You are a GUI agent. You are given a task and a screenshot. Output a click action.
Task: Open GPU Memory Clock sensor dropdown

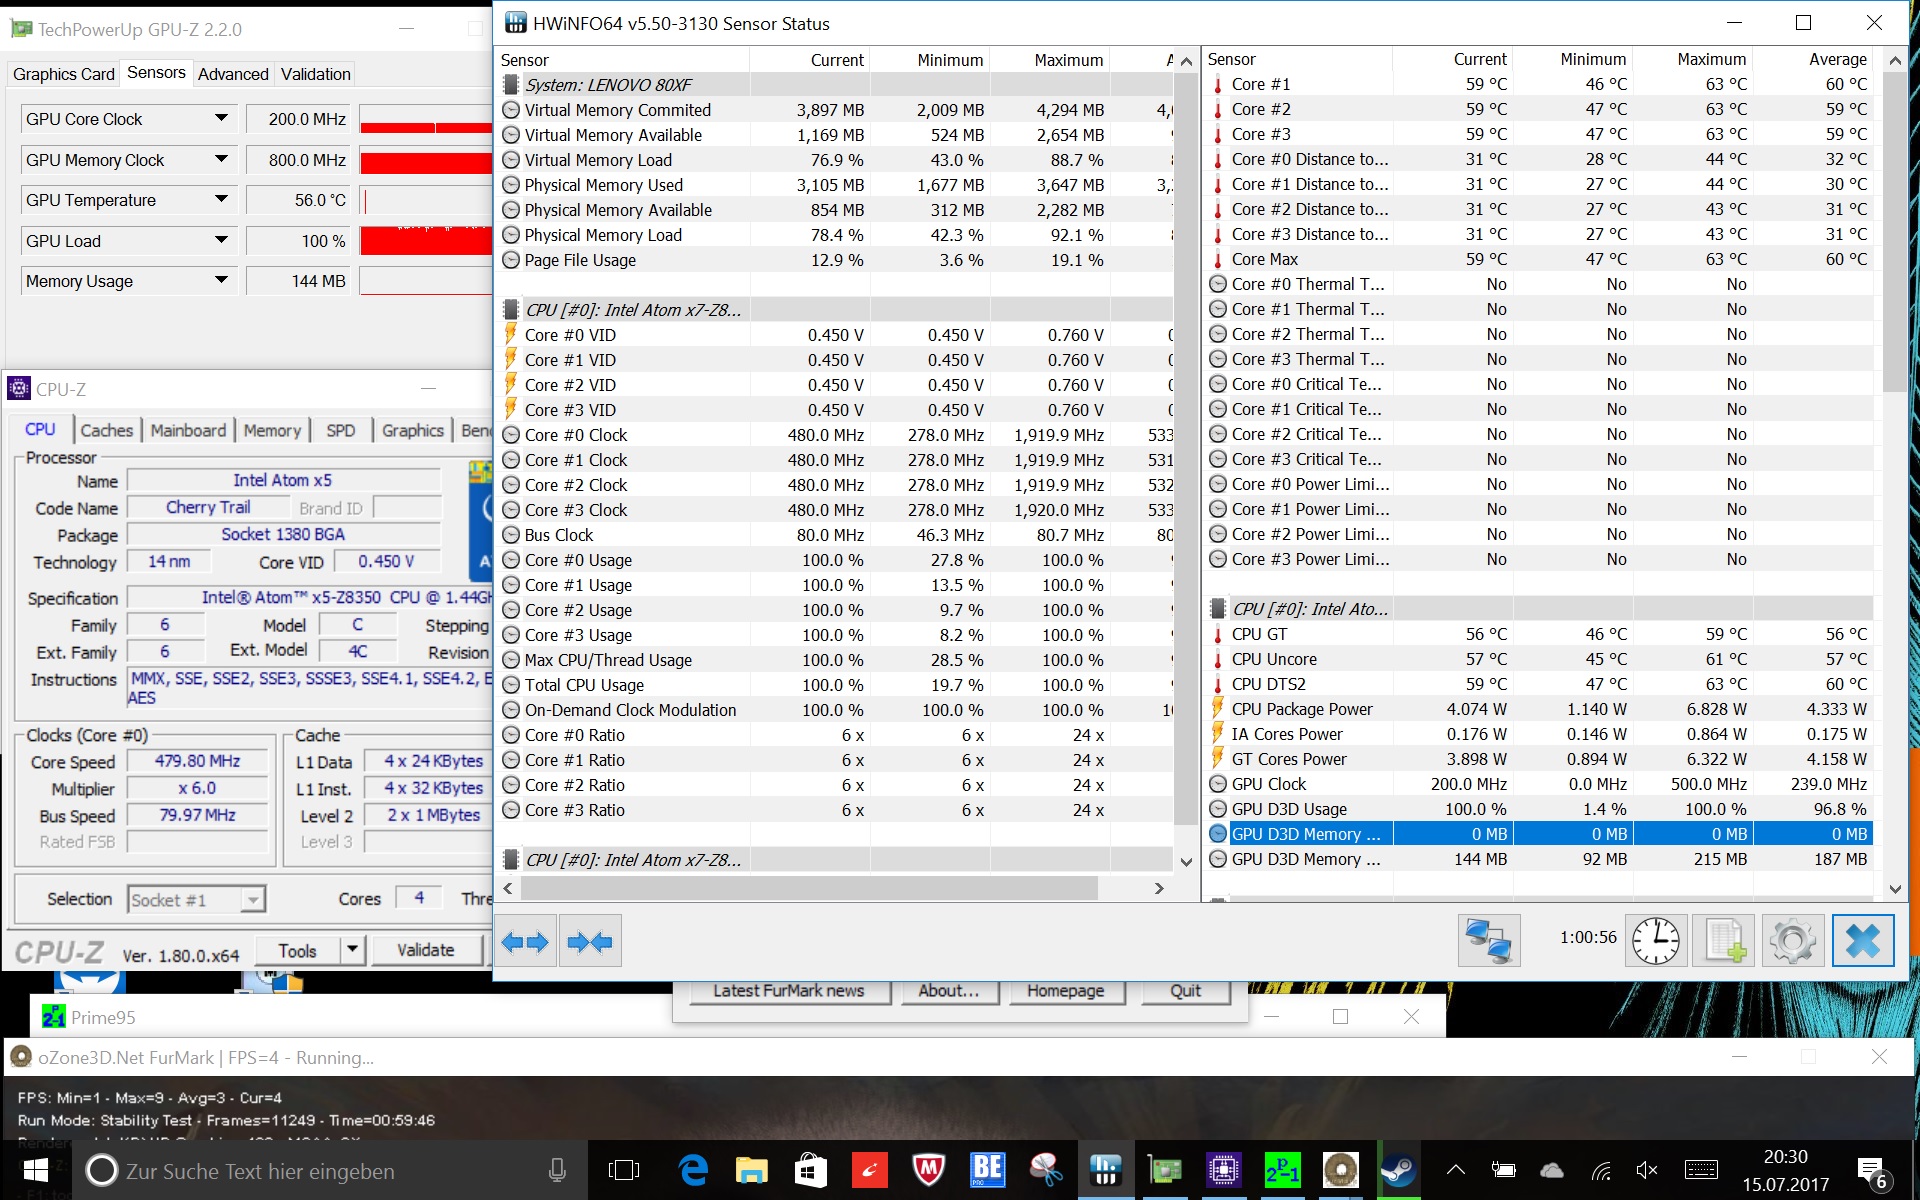pos(221,160)
